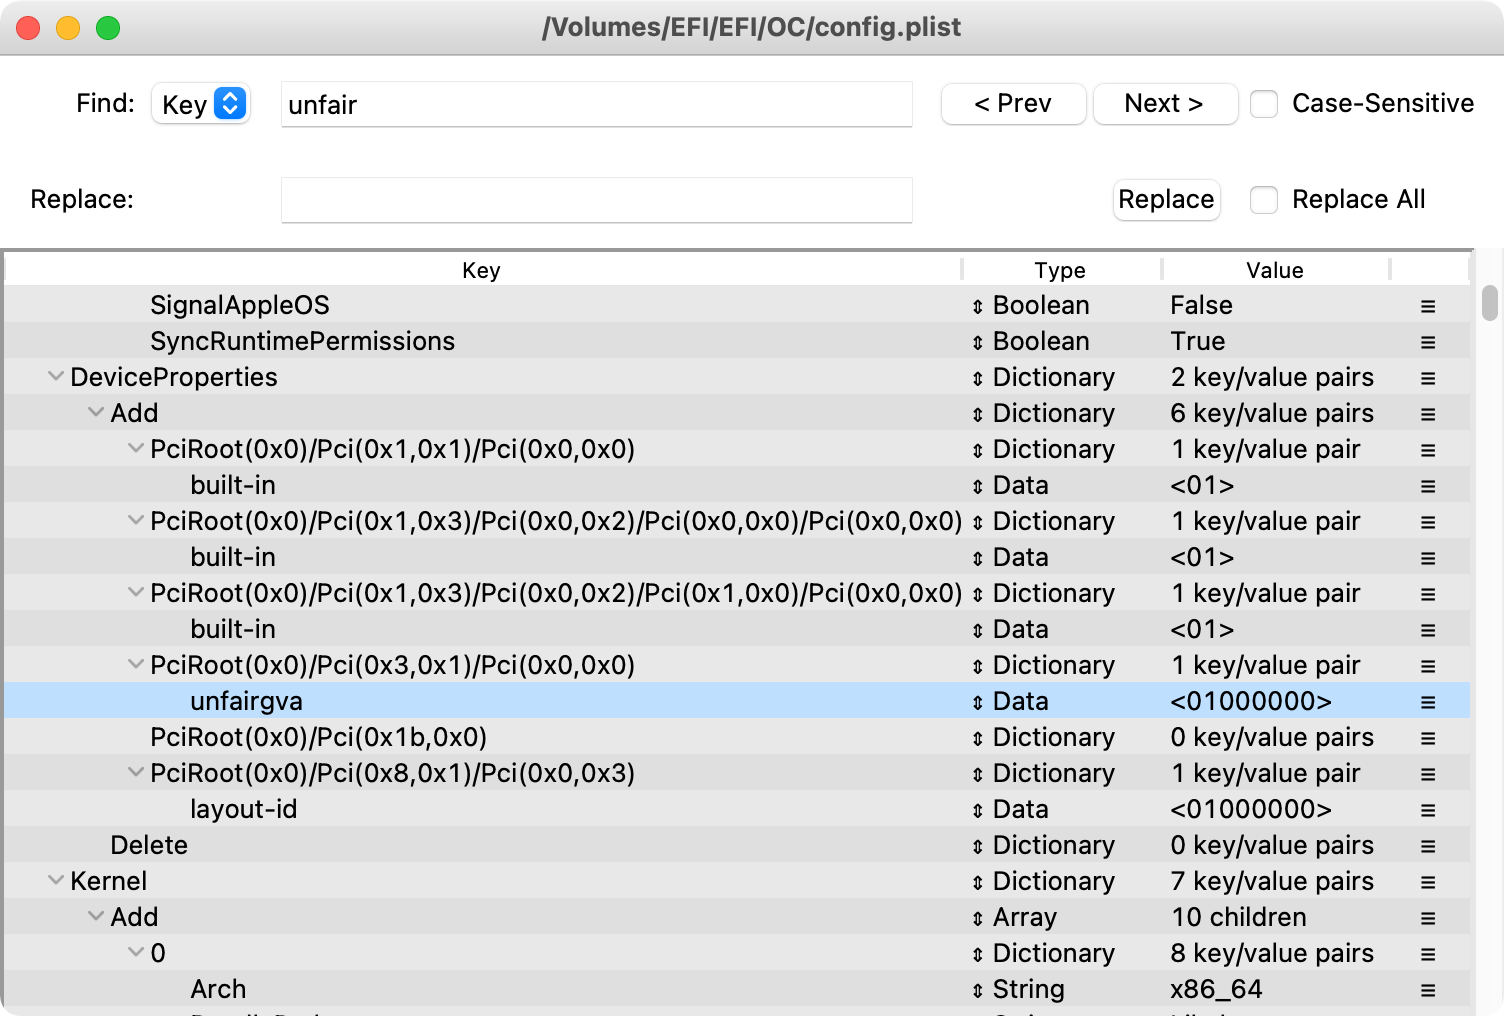Click the vertical scrollbar thumb

click(1489, 303)
